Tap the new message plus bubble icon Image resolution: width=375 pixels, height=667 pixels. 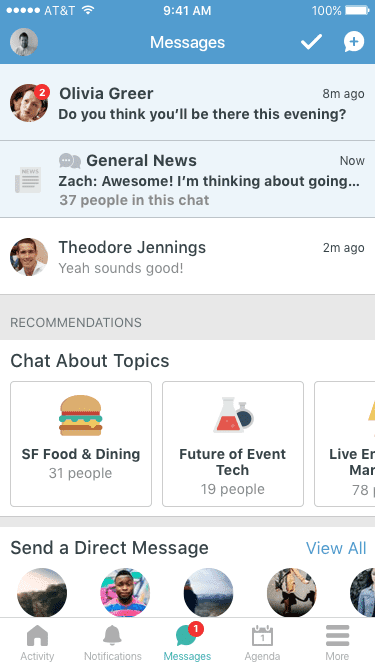[354, 42]
